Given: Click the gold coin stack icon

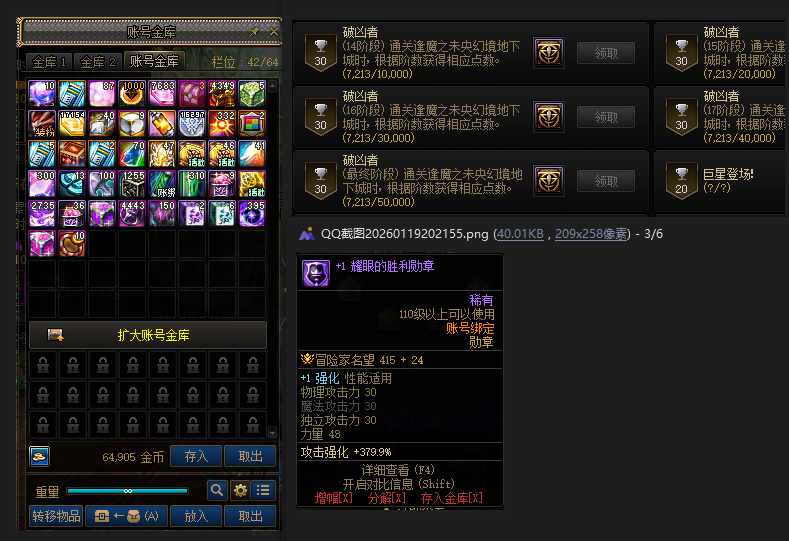Looking at the screenshot, I should click(39, 456).
